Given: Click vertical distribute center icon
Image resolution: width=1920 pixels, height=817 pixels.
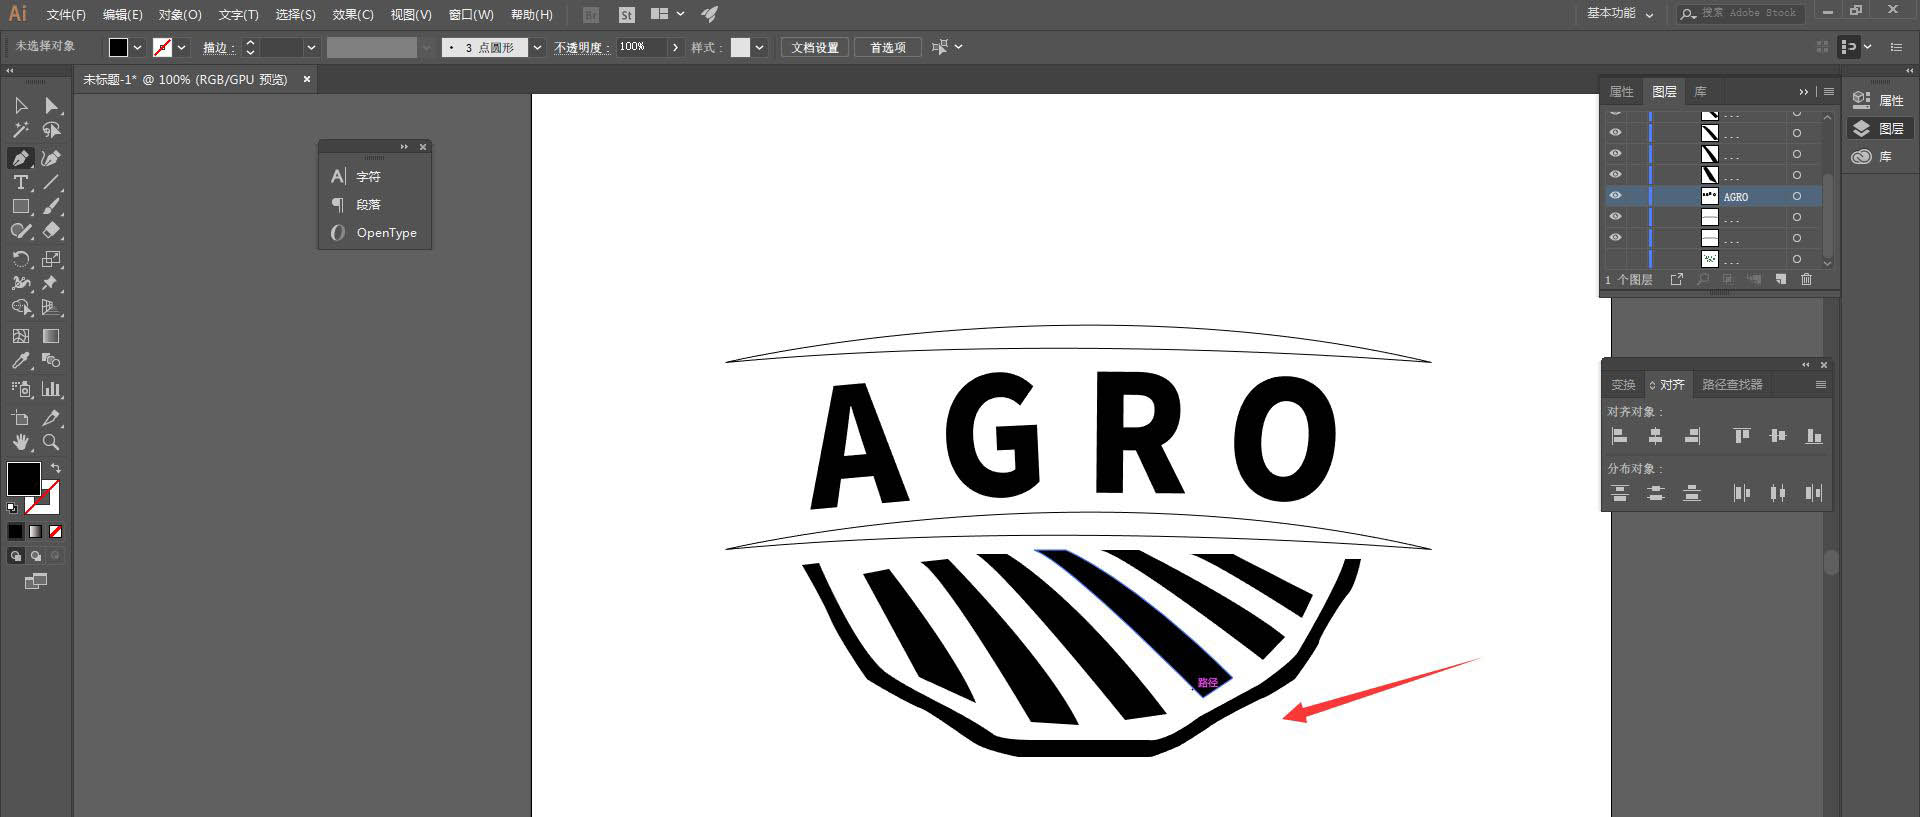Looking at the screenshot, I should pyautogui.click(x=1656, y=493).
